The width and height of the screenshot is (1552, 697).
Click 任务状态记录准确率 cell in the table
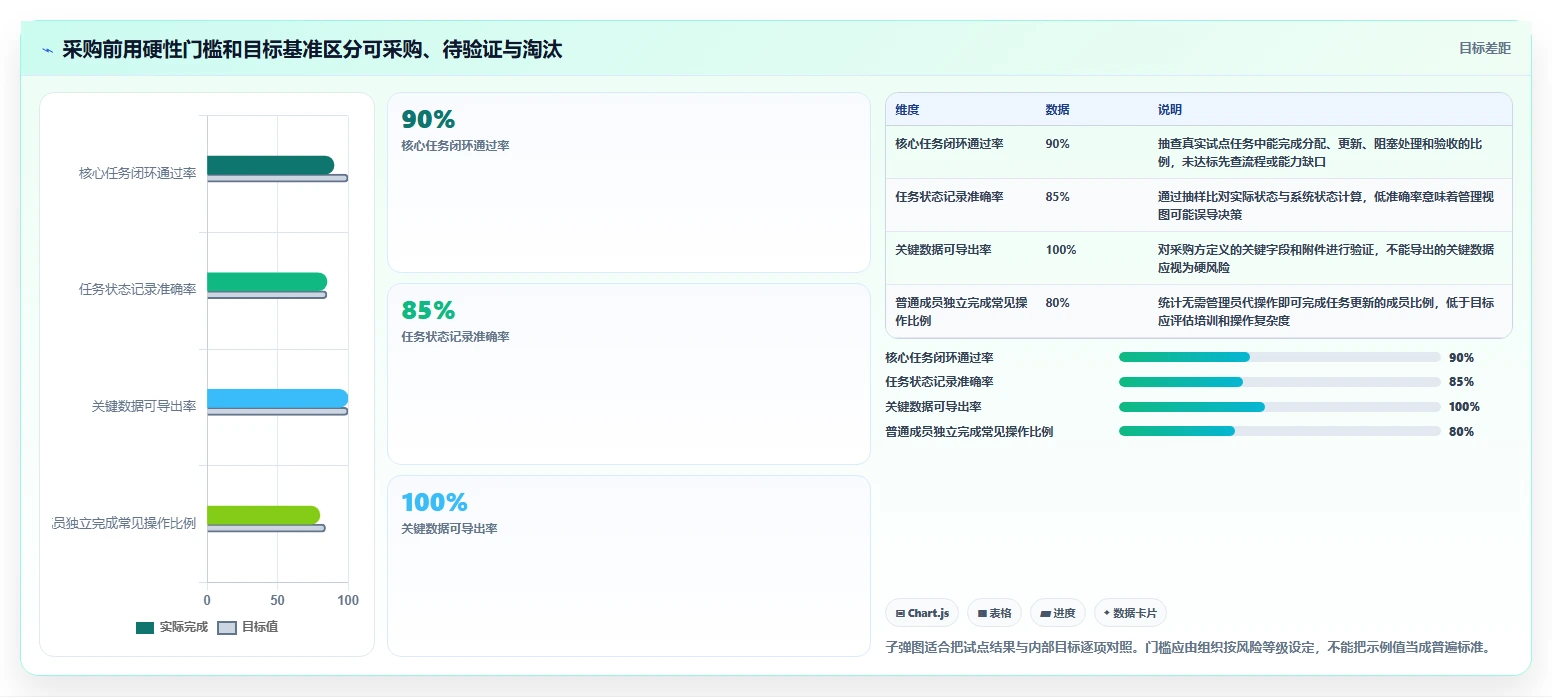(x=949, y=197)
